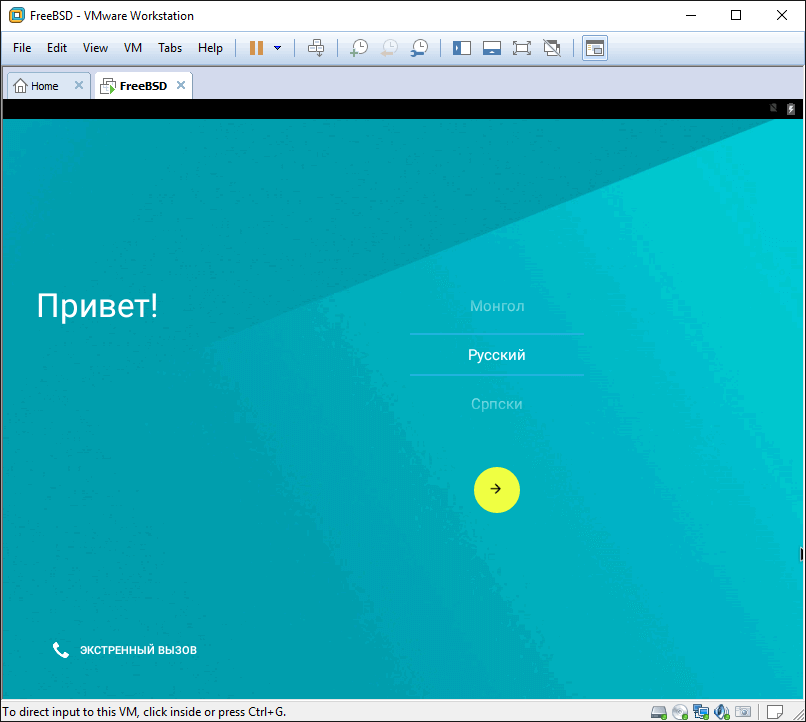Click the VMware Workstation title bar logo
The width and height of the screenshot is (806, 722).
point(16,15)
